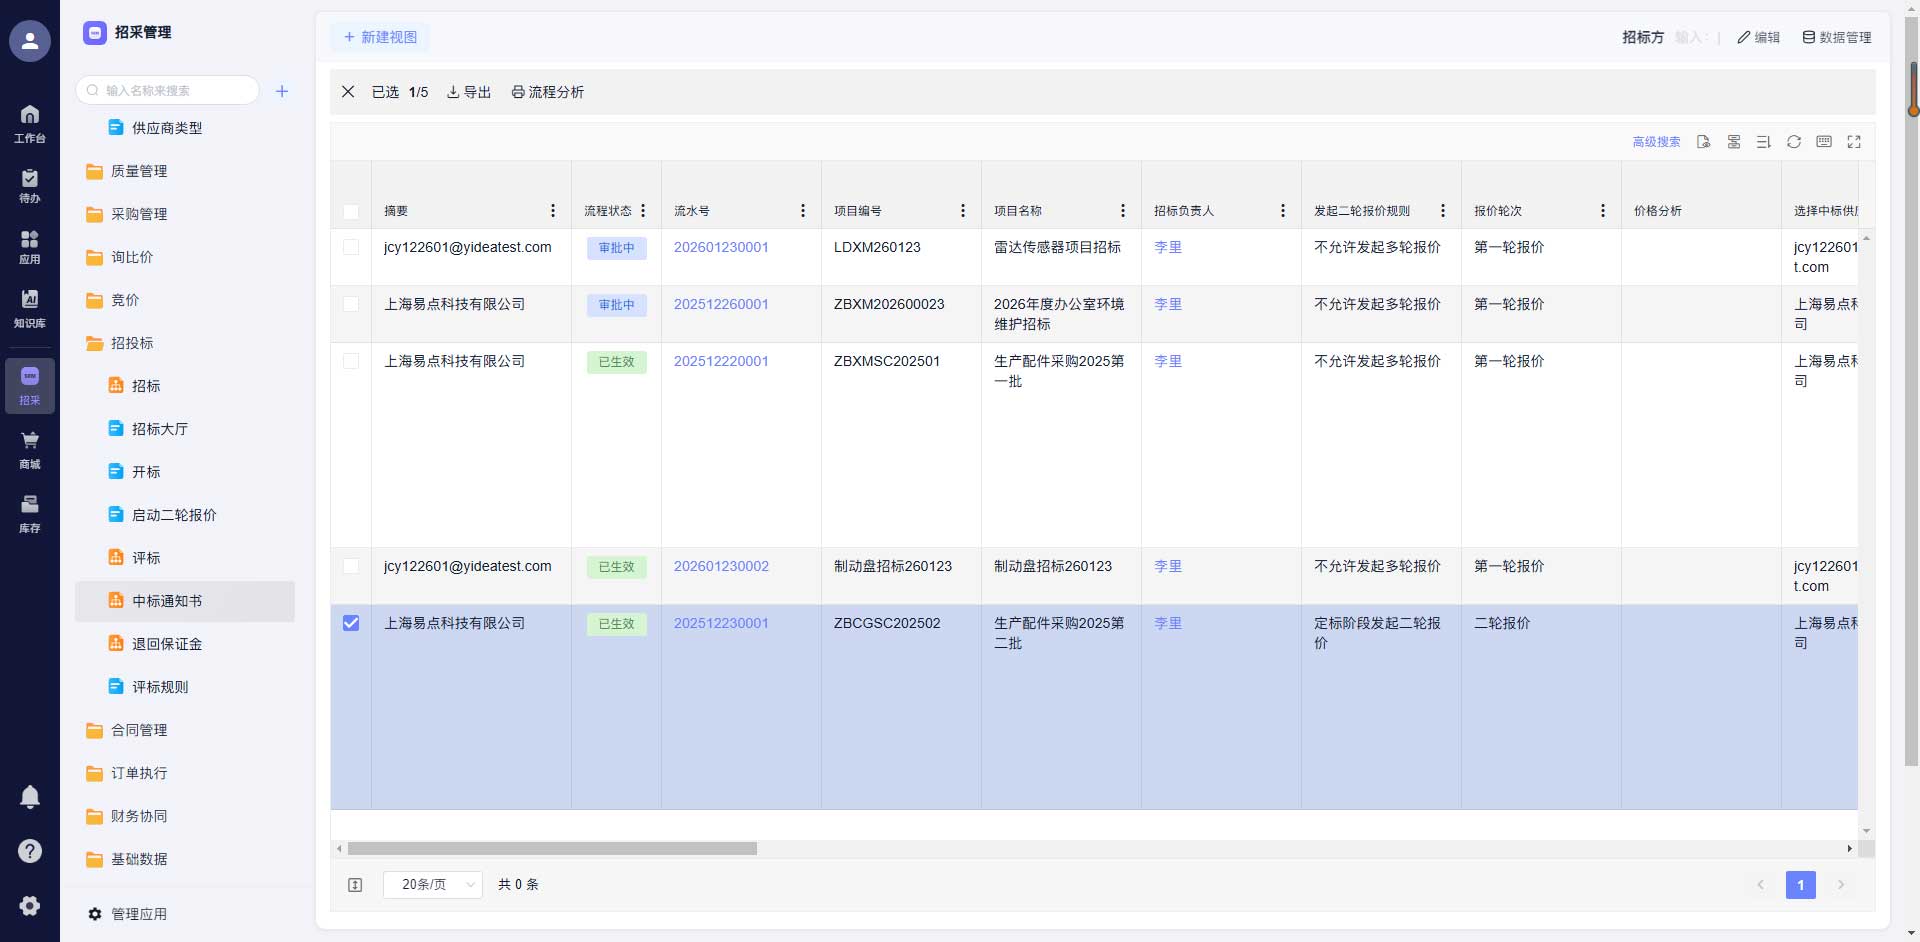Expand the 合同管理 folder
Screen dimensions: 1920x942
click(x=139, y=730)
